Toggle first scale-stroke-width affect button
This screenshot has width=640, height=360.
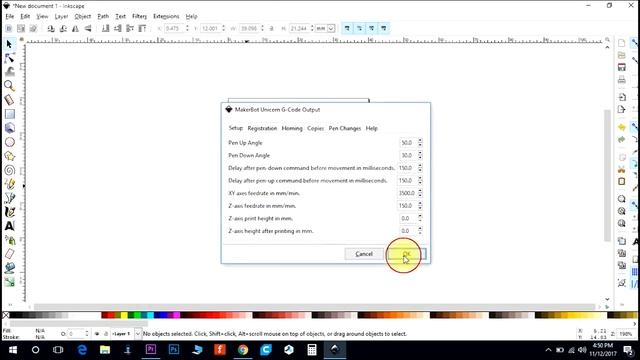[x=347, y=28]
